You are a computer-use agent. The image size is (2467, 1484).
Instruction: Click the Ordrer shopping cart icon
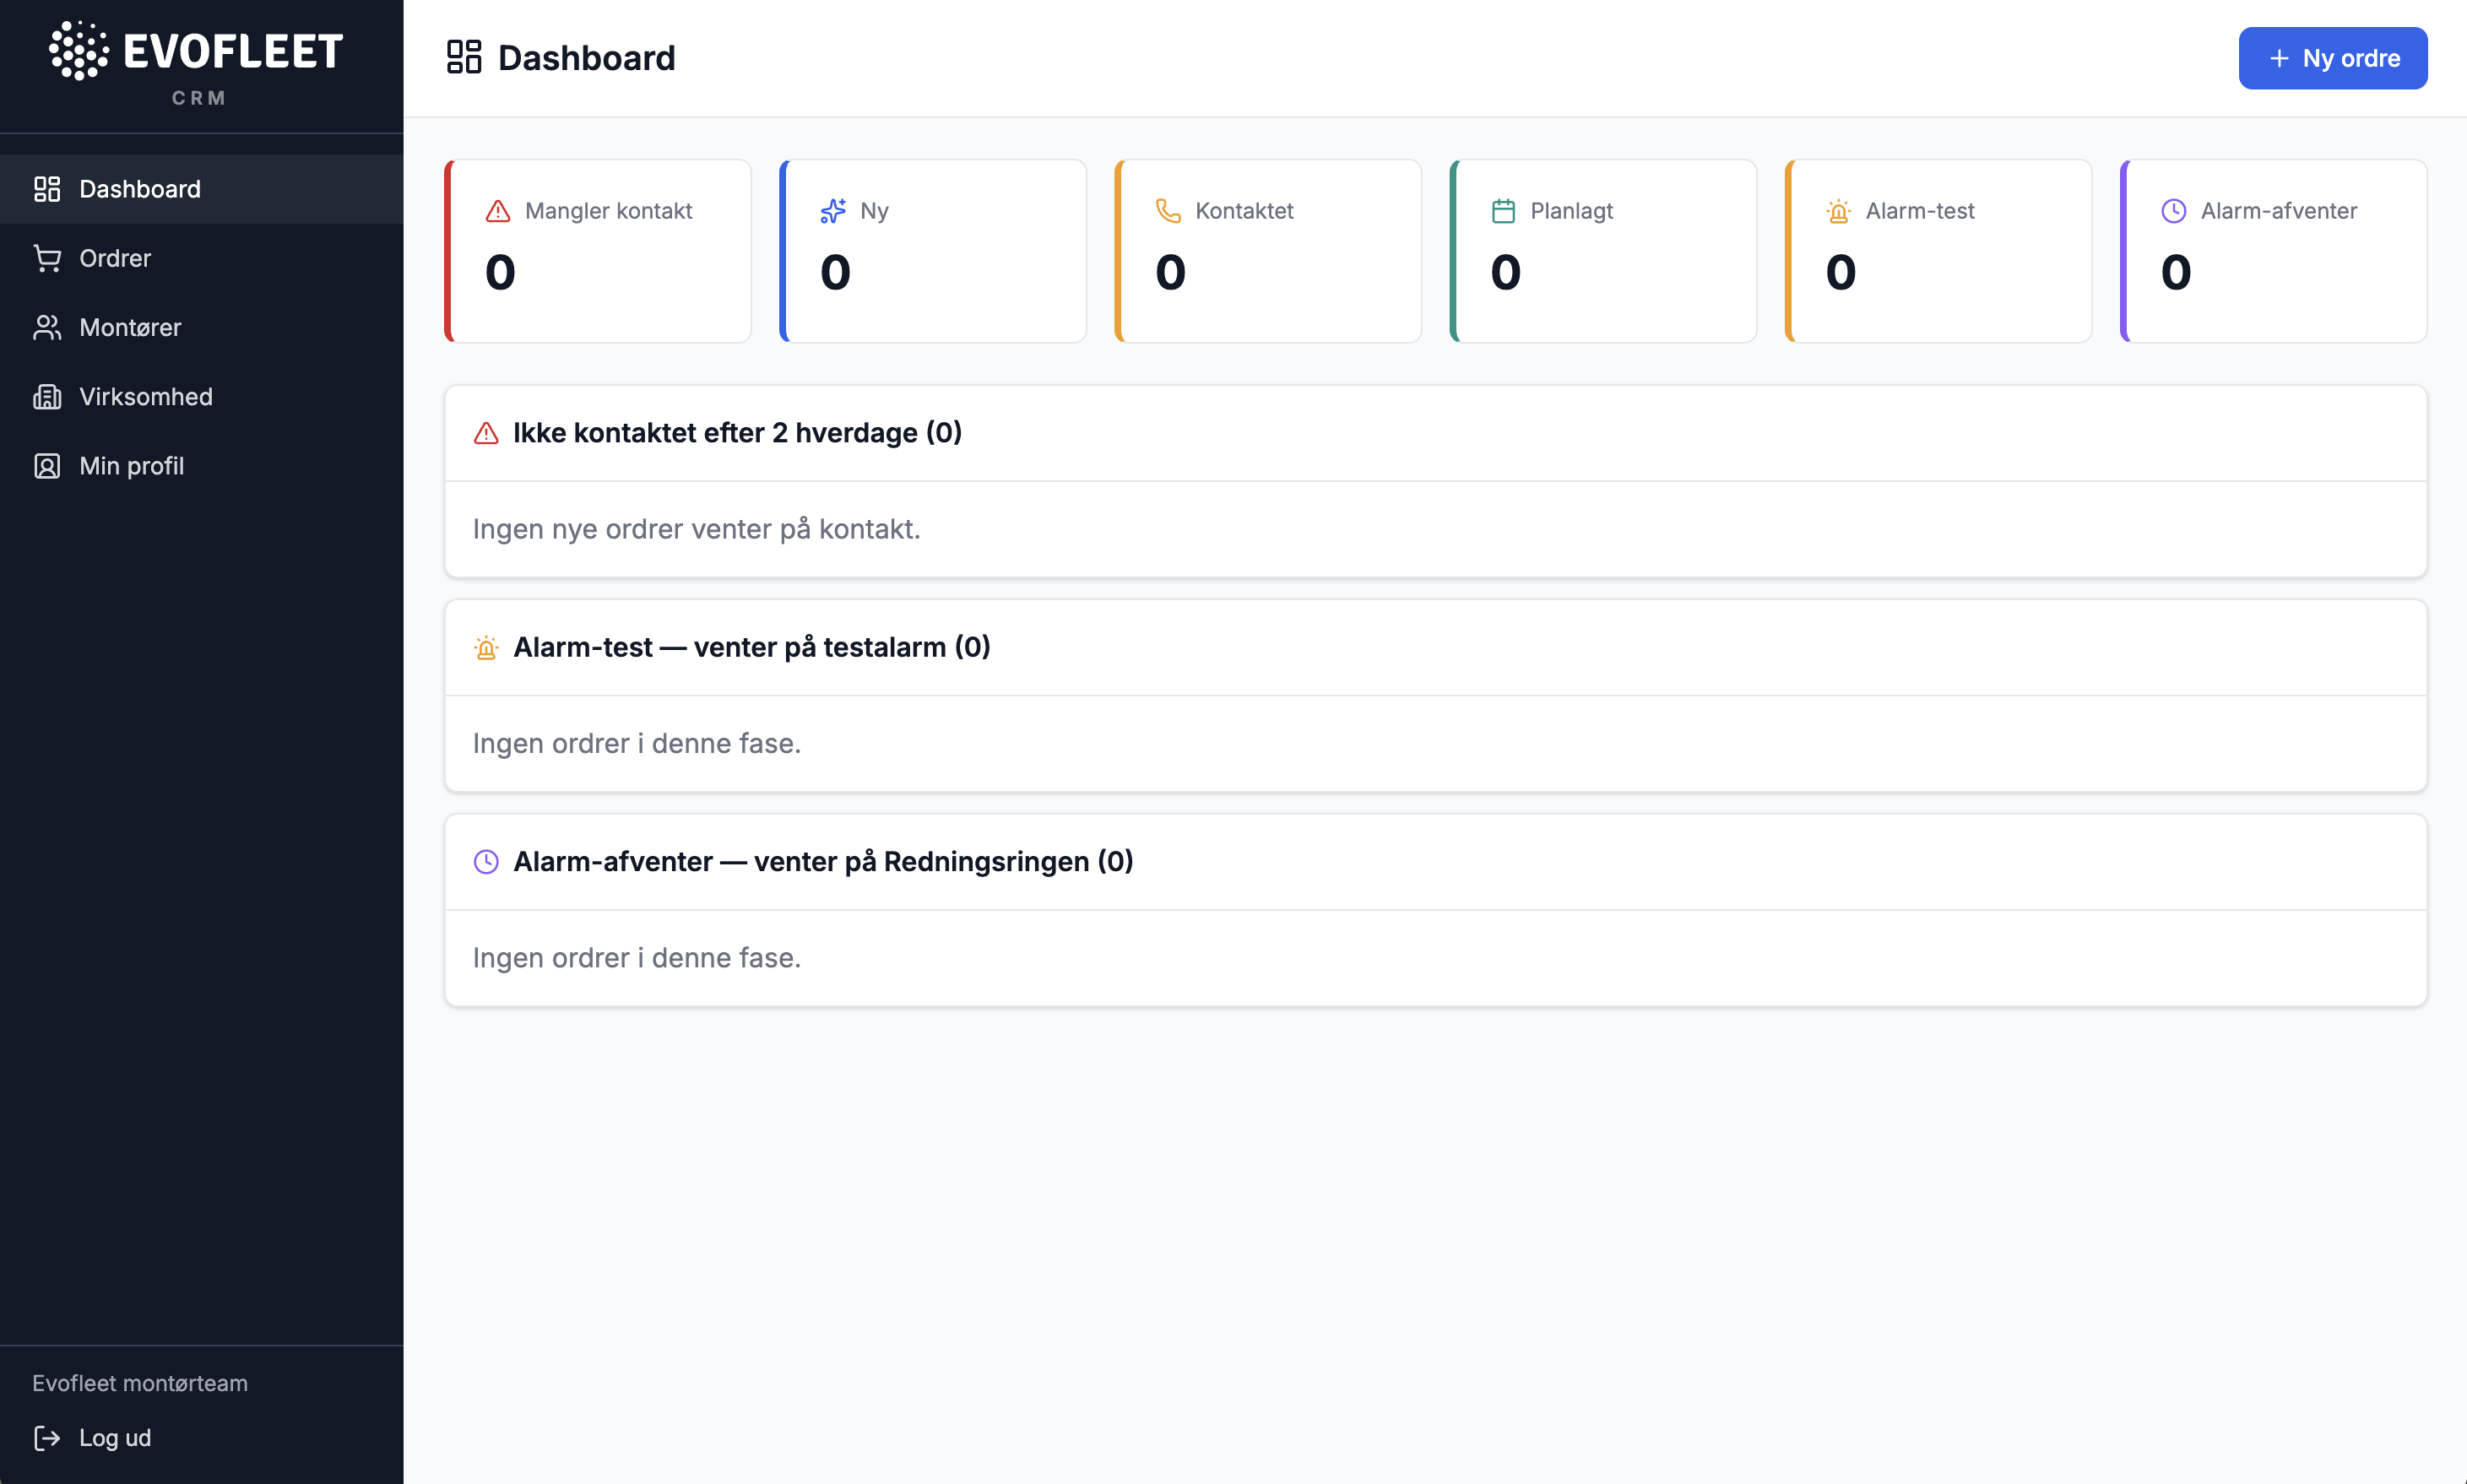click(47, 258)
